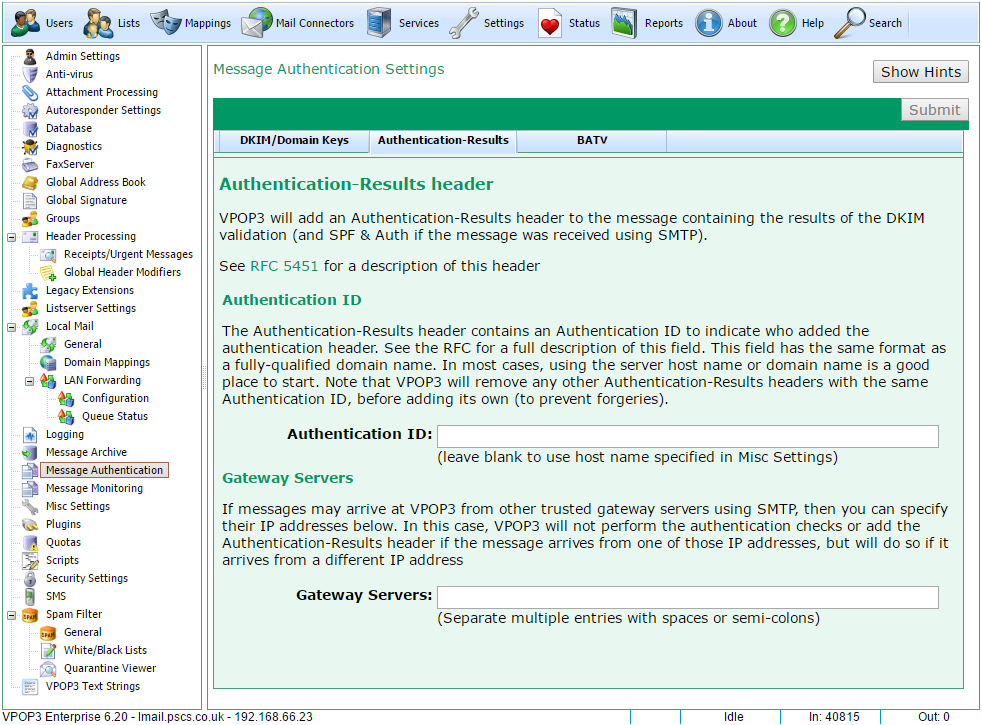Open VPOP3 Text Strings tree item
Screen dimensions: 982x725
pyautogui.click(x=93, y=686)
